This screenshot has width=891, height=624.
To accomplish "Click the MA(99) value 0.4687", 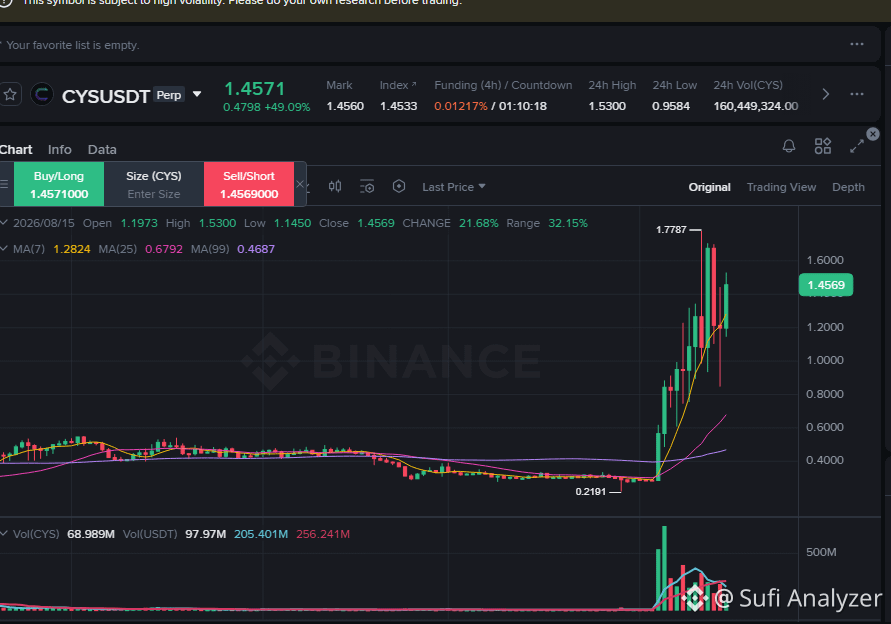I will coord(256,249).
